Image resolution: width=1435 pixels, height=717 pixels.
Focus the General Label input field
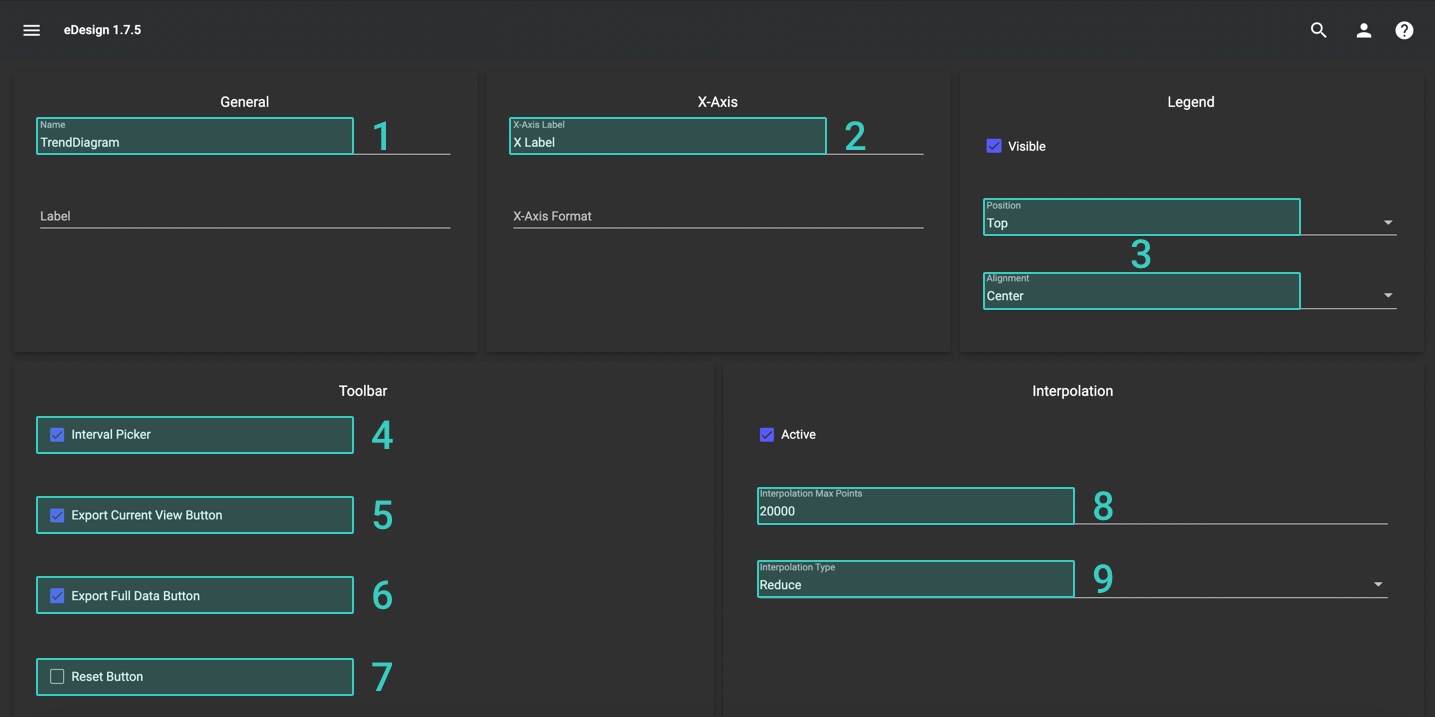tap(244, 216)
